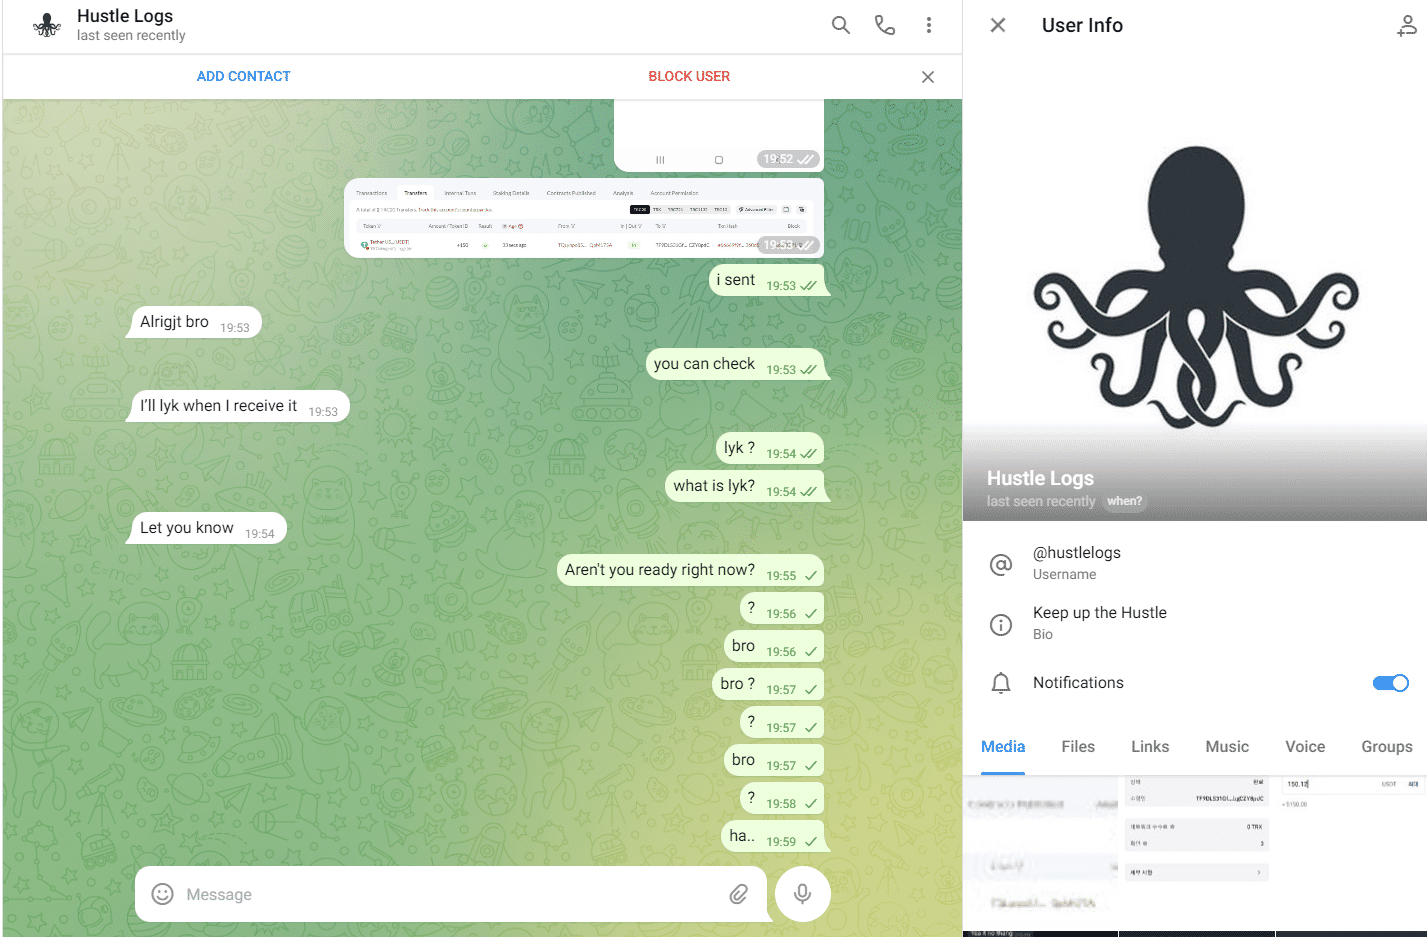Attach a file with the paperclip
Viewport: 1427px width, 937px height.
[x=738, y=894]
